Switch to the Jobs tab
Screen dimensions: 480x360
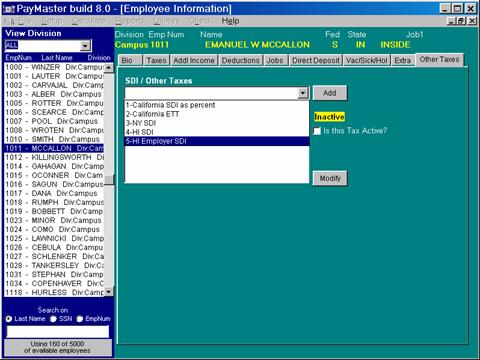point(275,60)
